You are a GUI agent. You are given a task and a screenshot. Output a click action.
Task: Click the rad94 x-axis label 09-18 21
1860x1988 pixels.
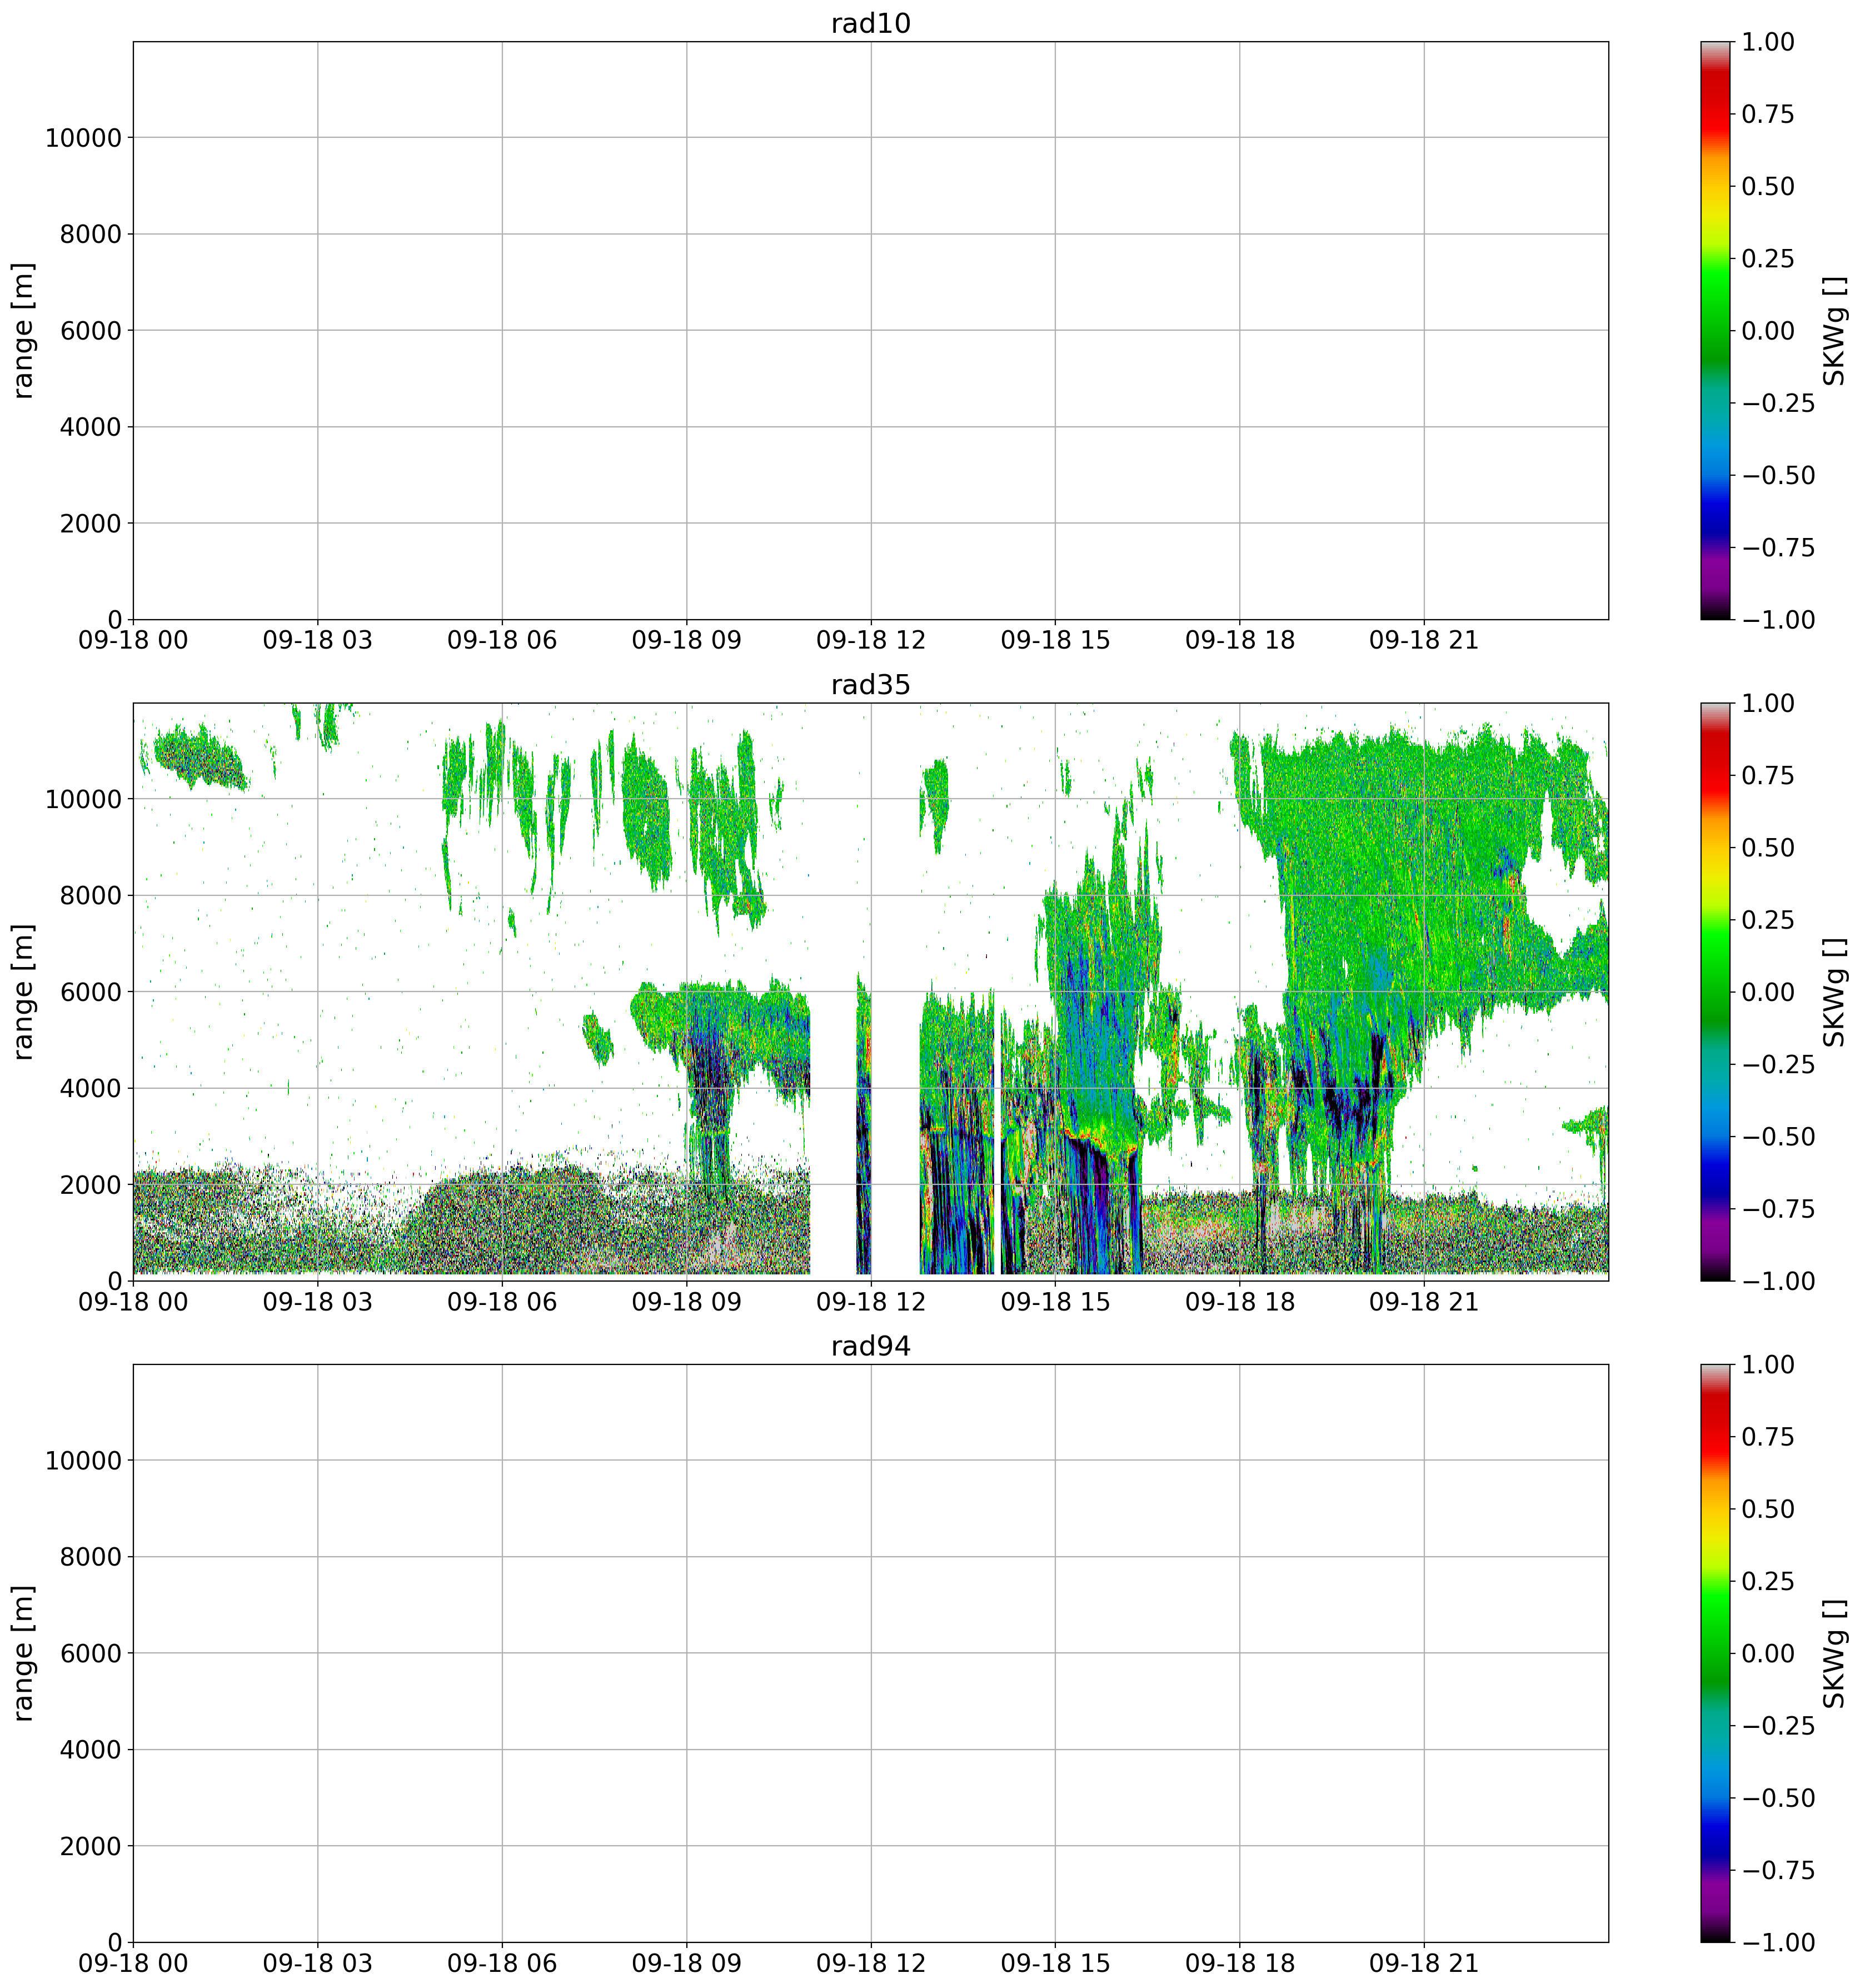click(x=1423, y=1964)
